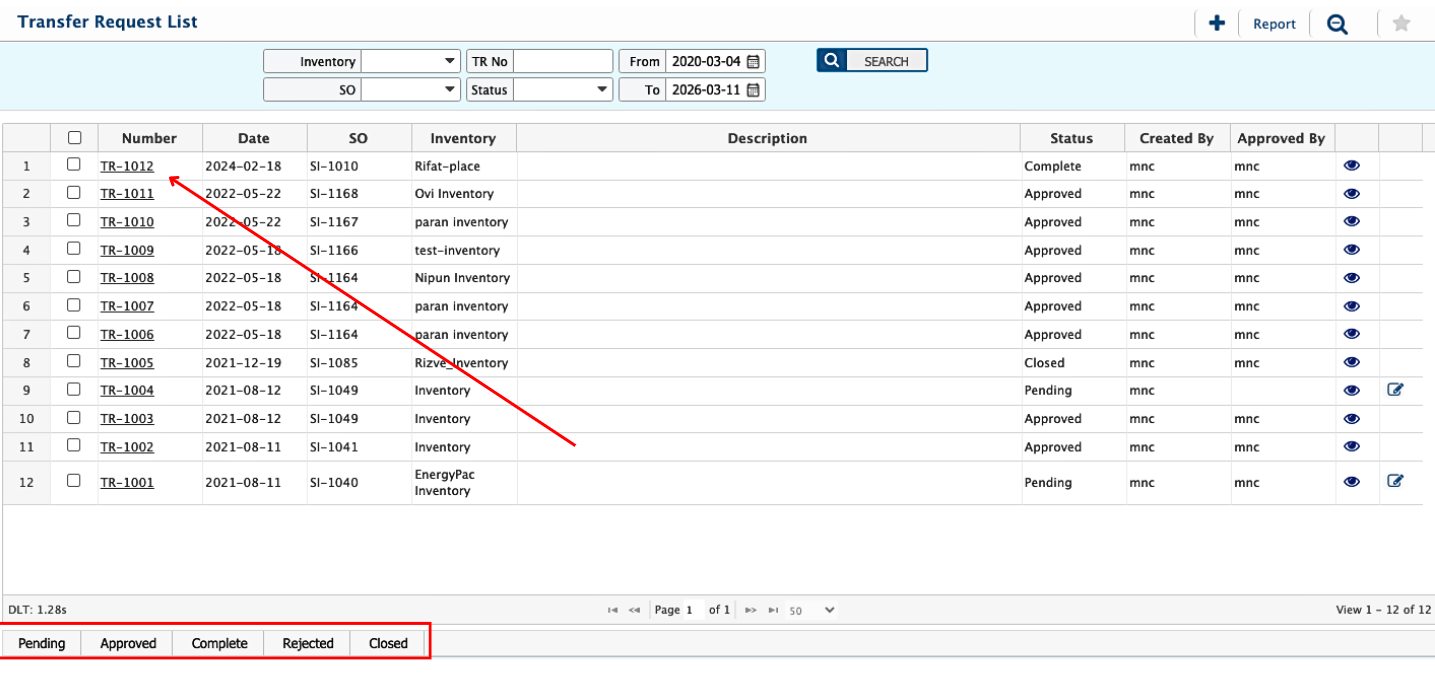Click eye icon for TR-1005 row

click(x=1352, y=362)
